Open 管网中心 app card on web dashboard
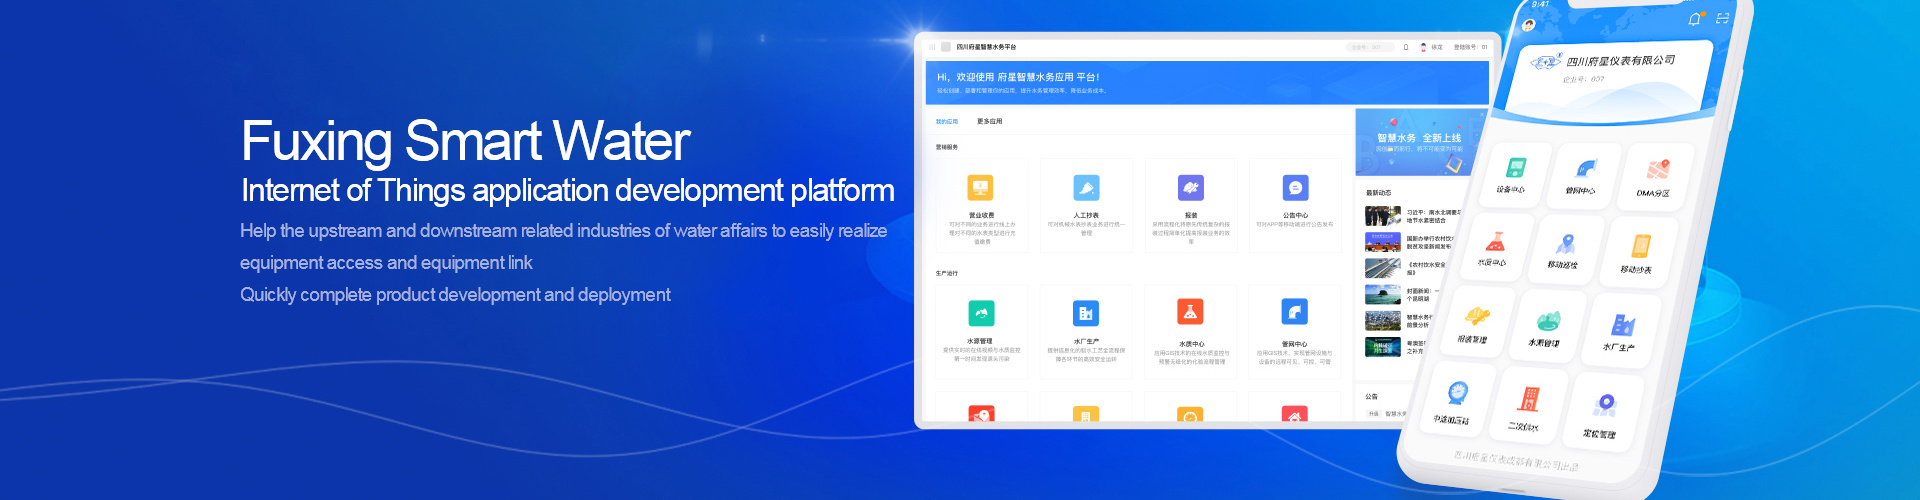The image size is (1920, 500). [x=1295, y=332]
